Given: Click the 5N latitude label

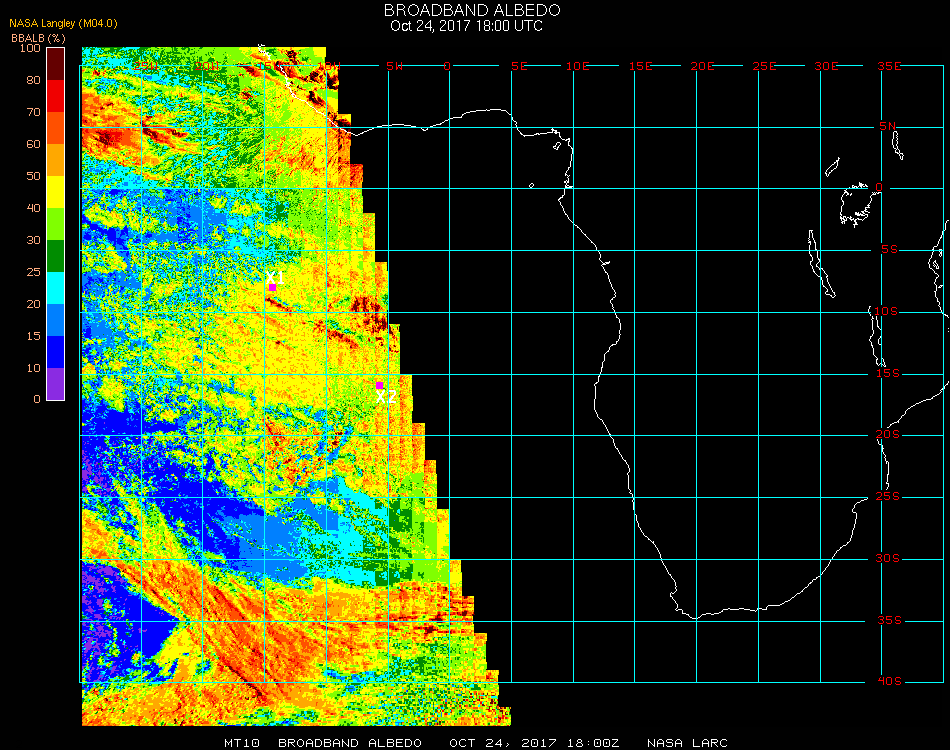Looking at the screenshot, I should (x=888, y=126).
